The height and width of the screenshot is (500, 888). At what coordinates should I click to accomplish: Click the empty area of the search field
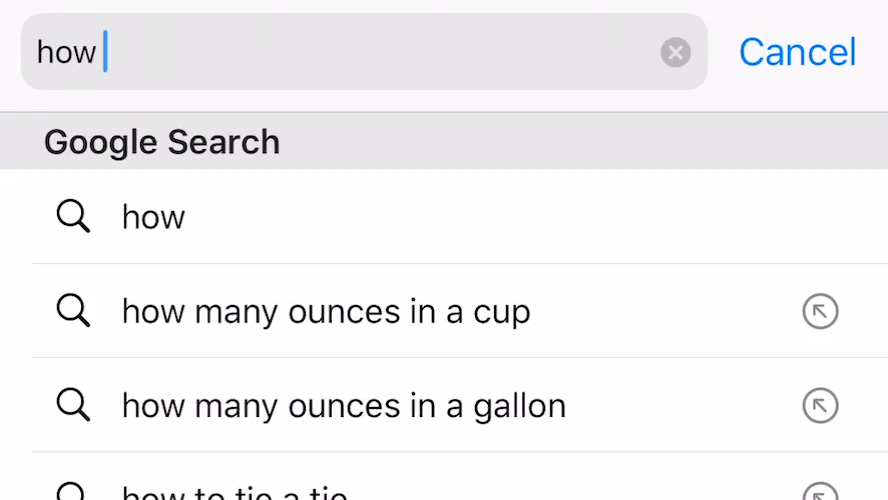point(380,52)
